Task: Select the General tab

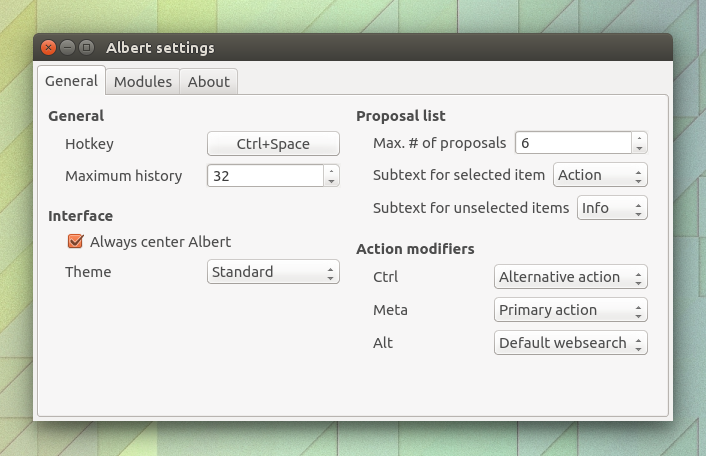Action: pyautogui.click(x=71, y=81)
